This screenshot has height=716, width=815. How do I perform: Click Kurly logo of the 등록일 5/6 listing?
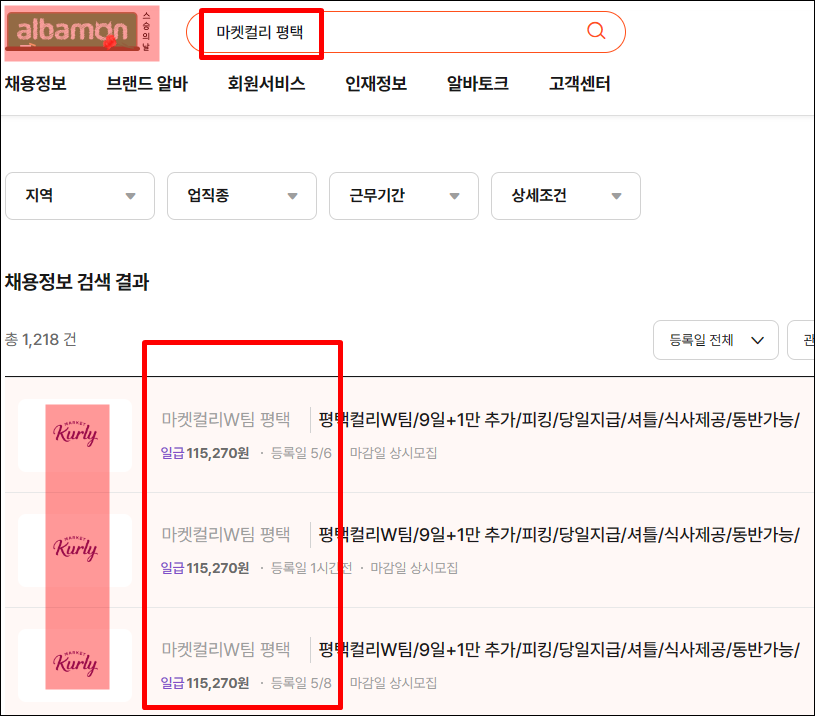click(75, 435)
